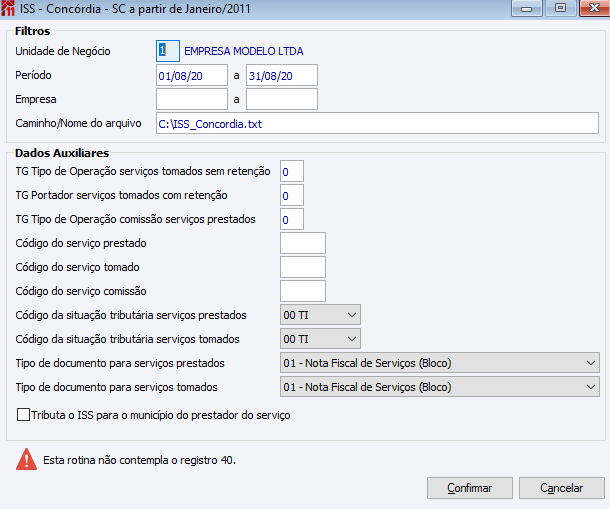Click the Caminho/Nome do arquivo label

78,123
